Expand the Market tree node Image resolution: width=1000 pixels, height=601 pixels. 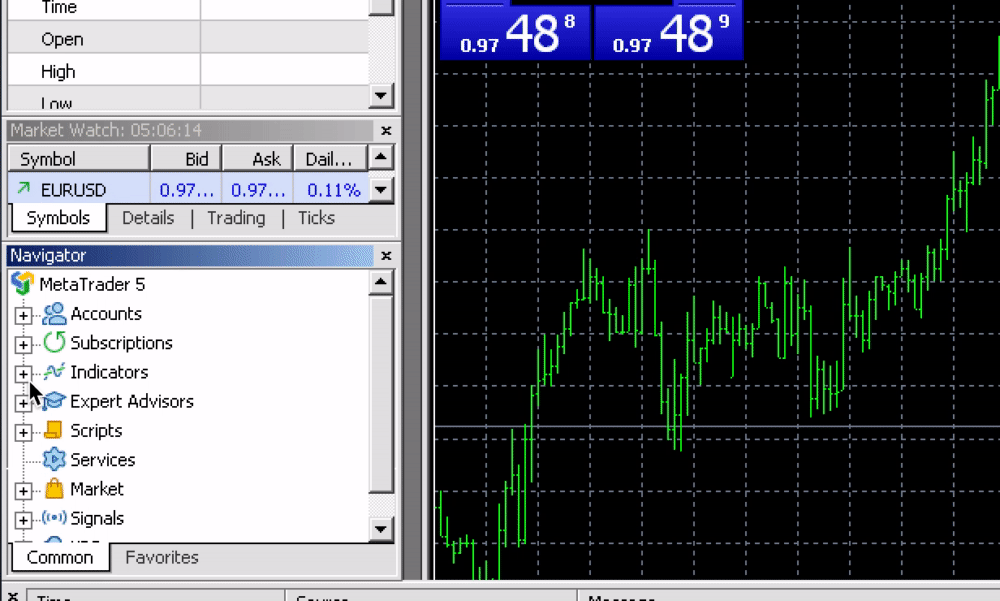pos(23,491)
